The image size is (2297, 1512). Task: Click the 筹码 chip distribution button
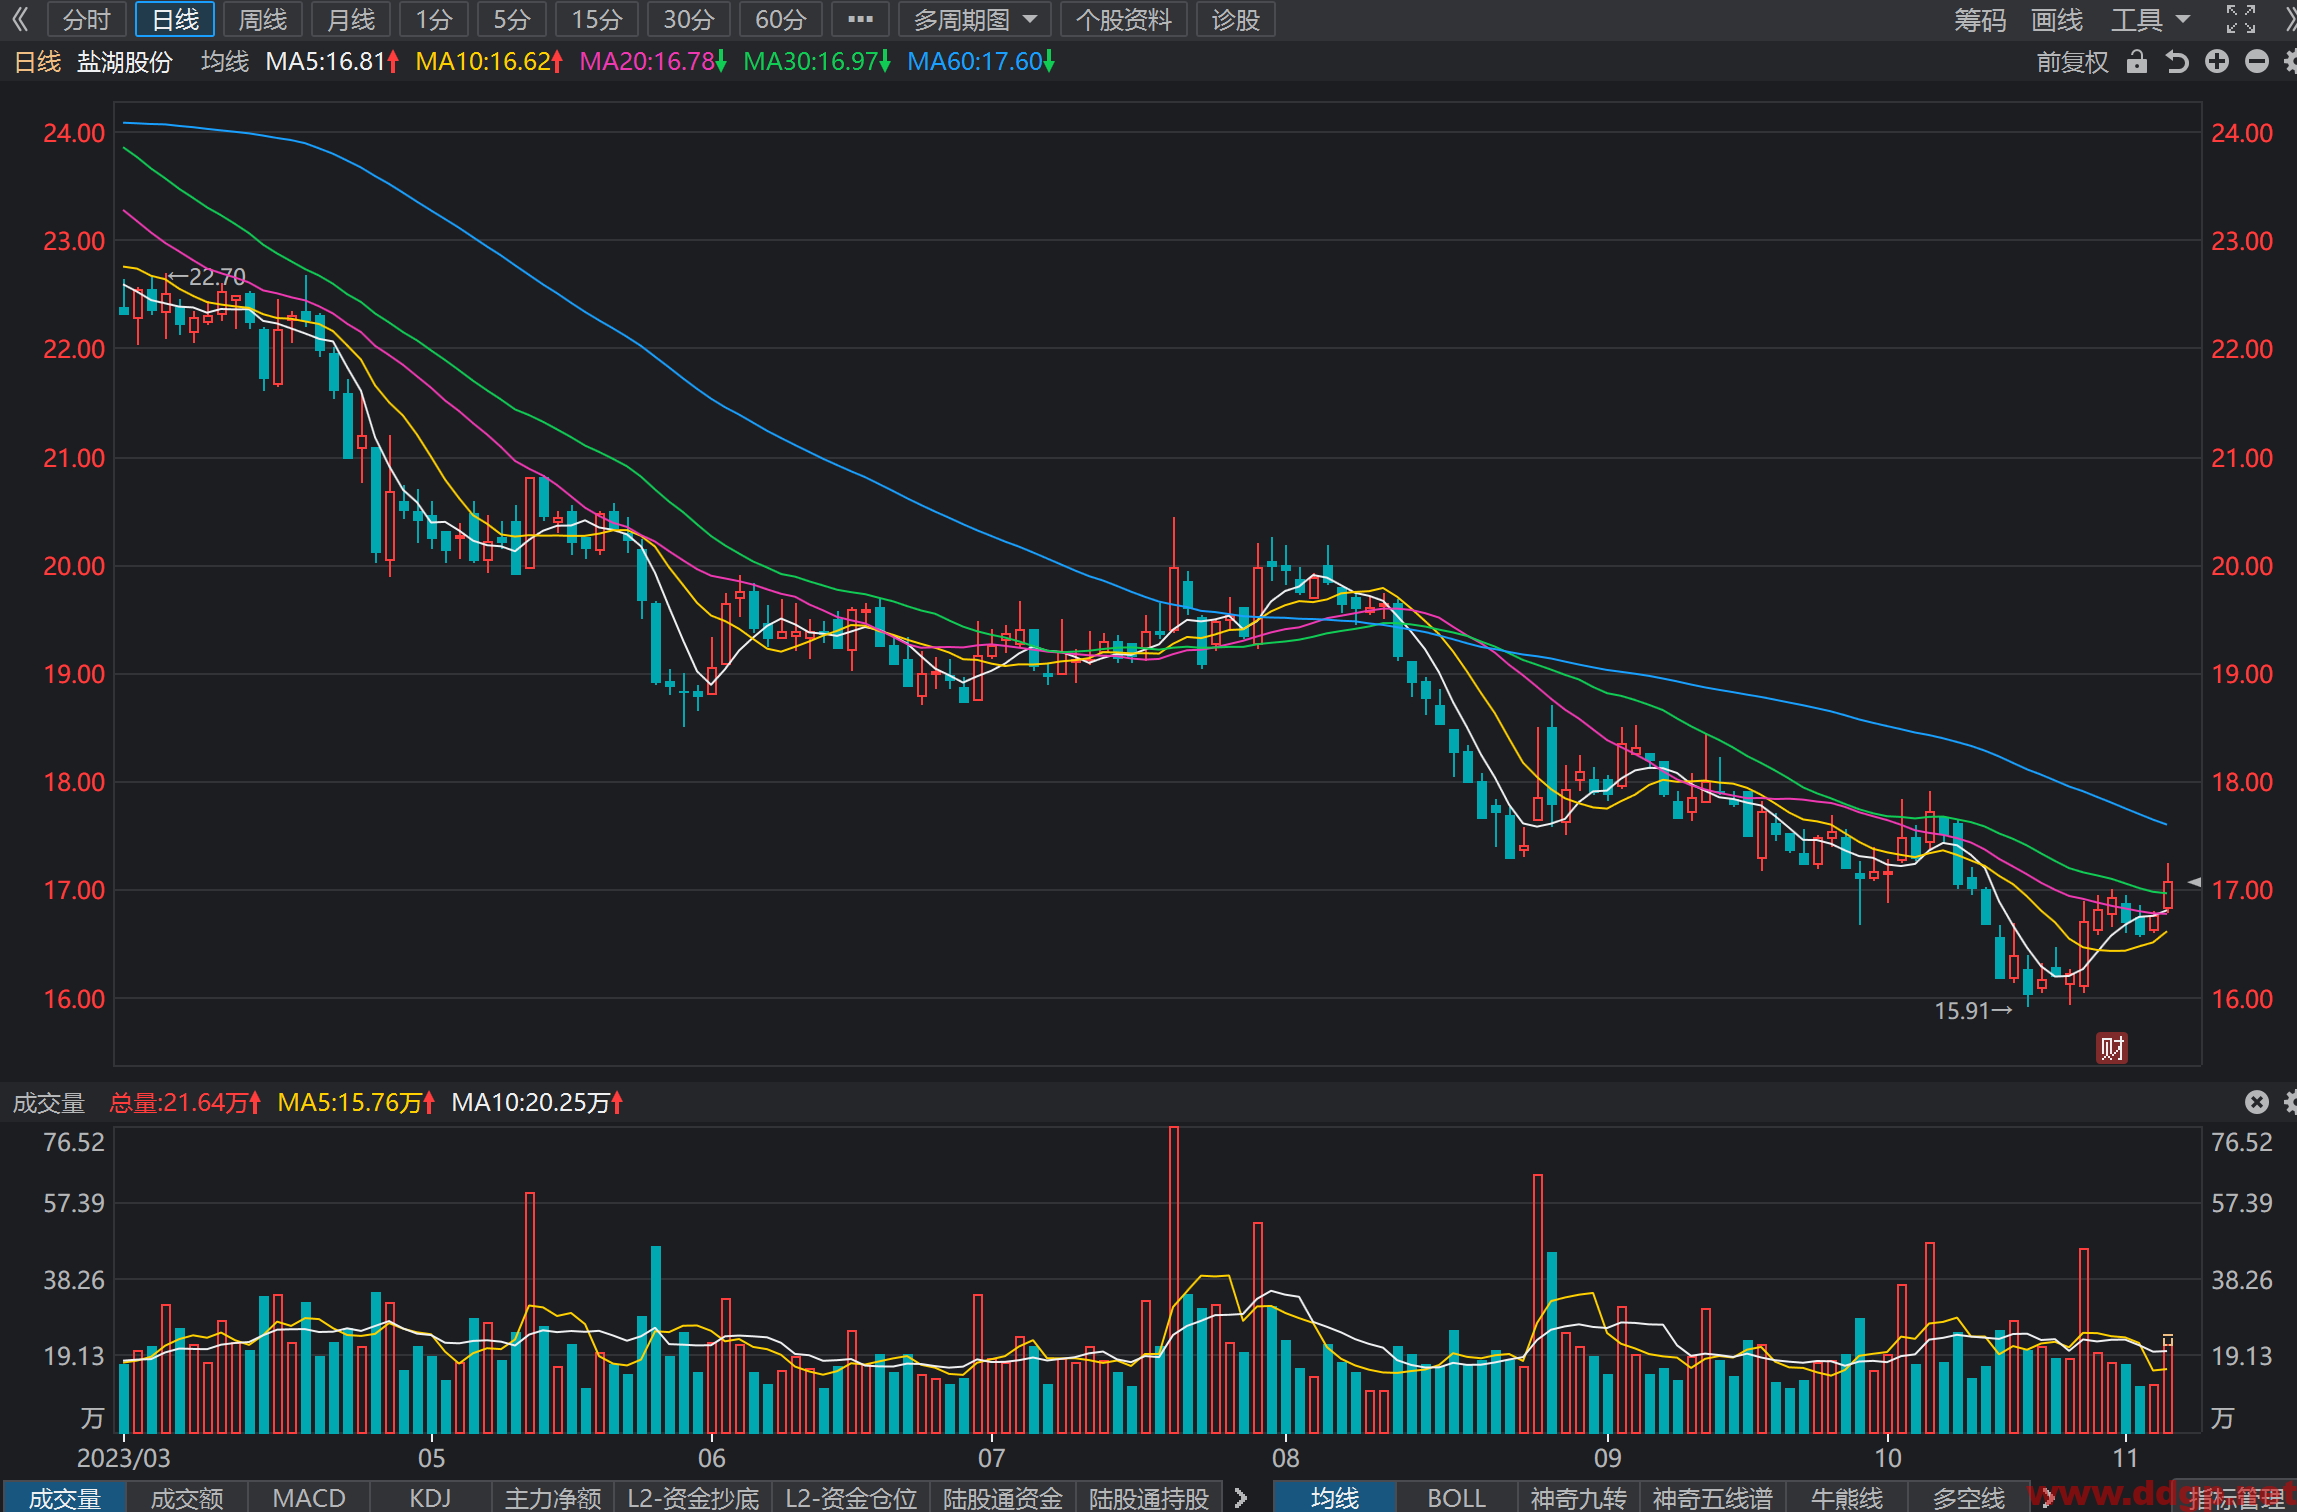[1980, 19]
